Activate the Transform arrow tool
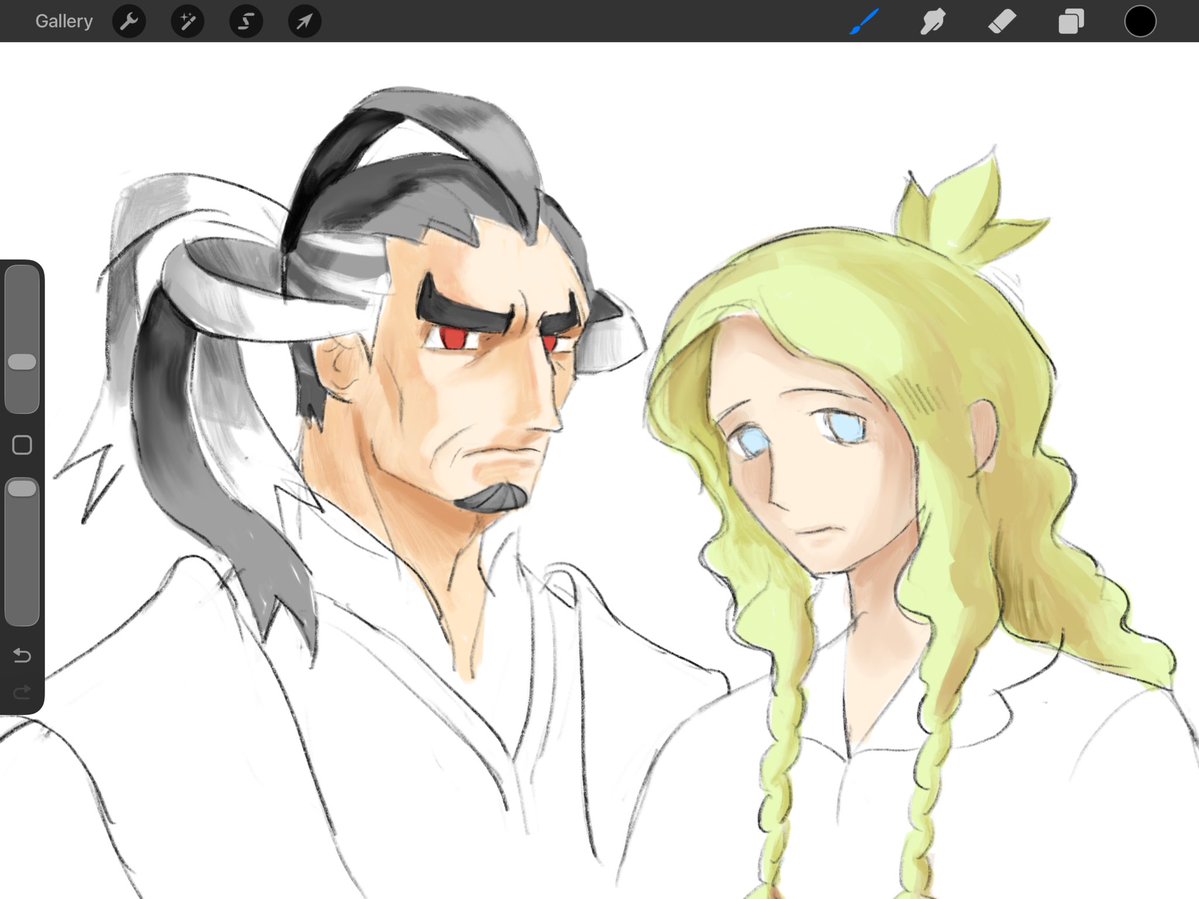1199x899 pixels. tap(304, 21)
